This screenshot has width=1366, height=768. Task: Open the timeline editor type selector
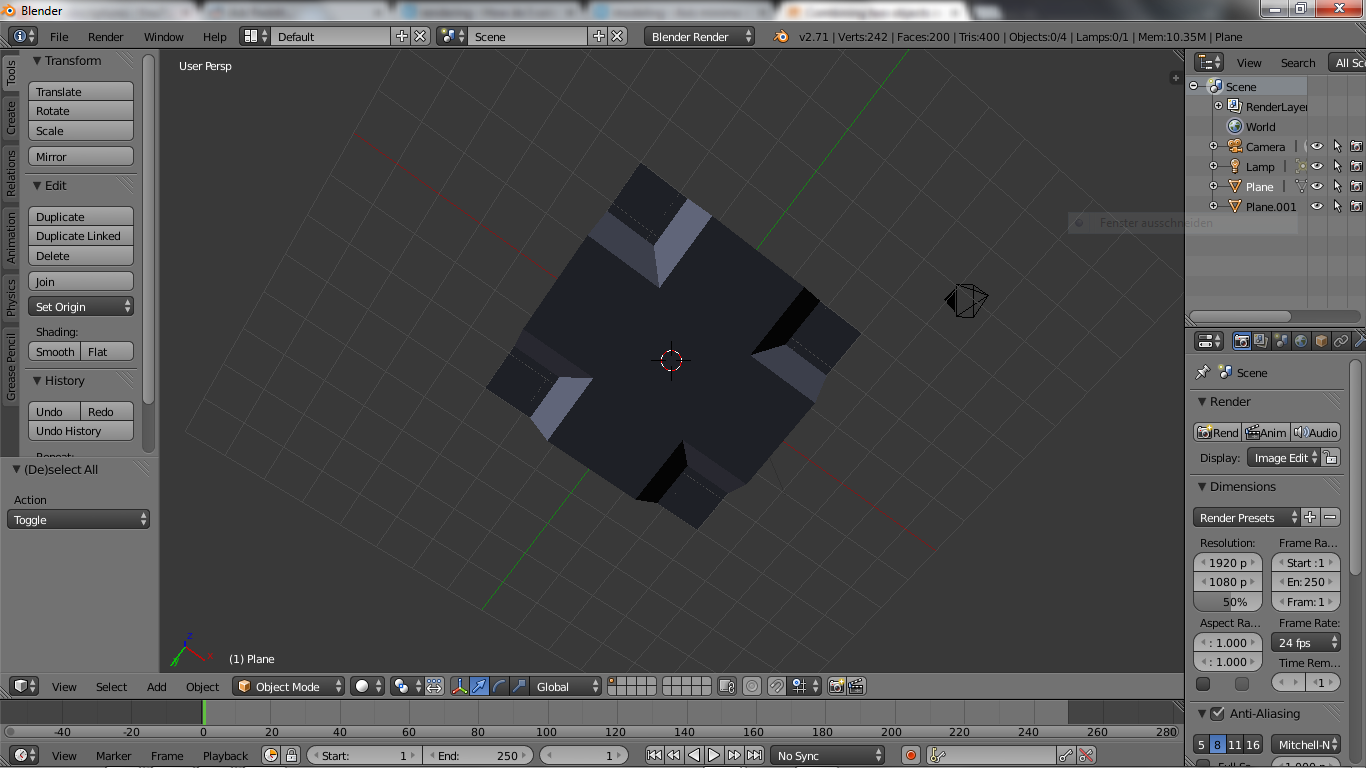pos(24,755)
